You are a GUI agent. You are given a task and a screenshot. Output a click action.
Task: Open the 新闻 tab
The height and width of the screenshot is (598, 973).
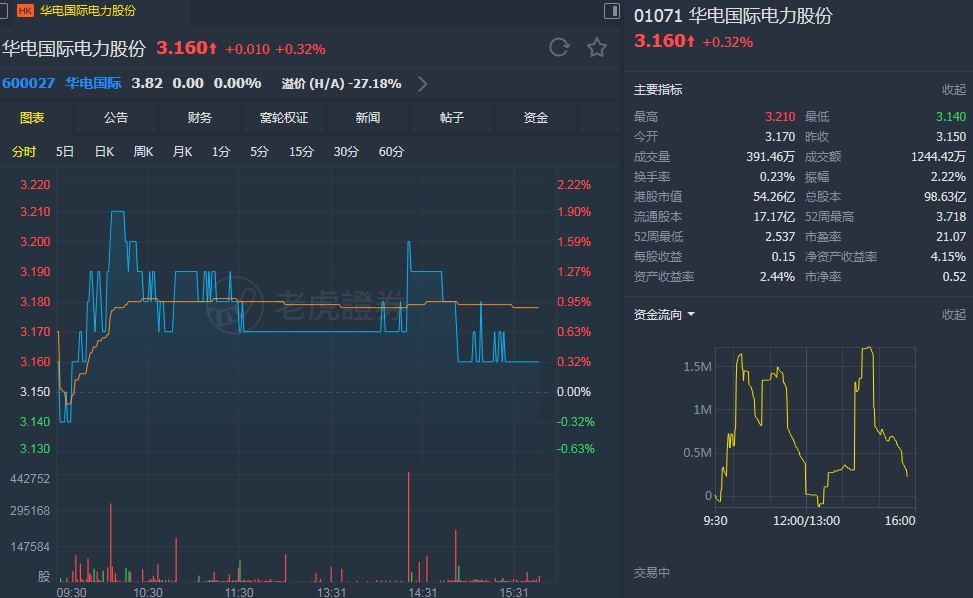pyautogui.click(x=368, y=118)
